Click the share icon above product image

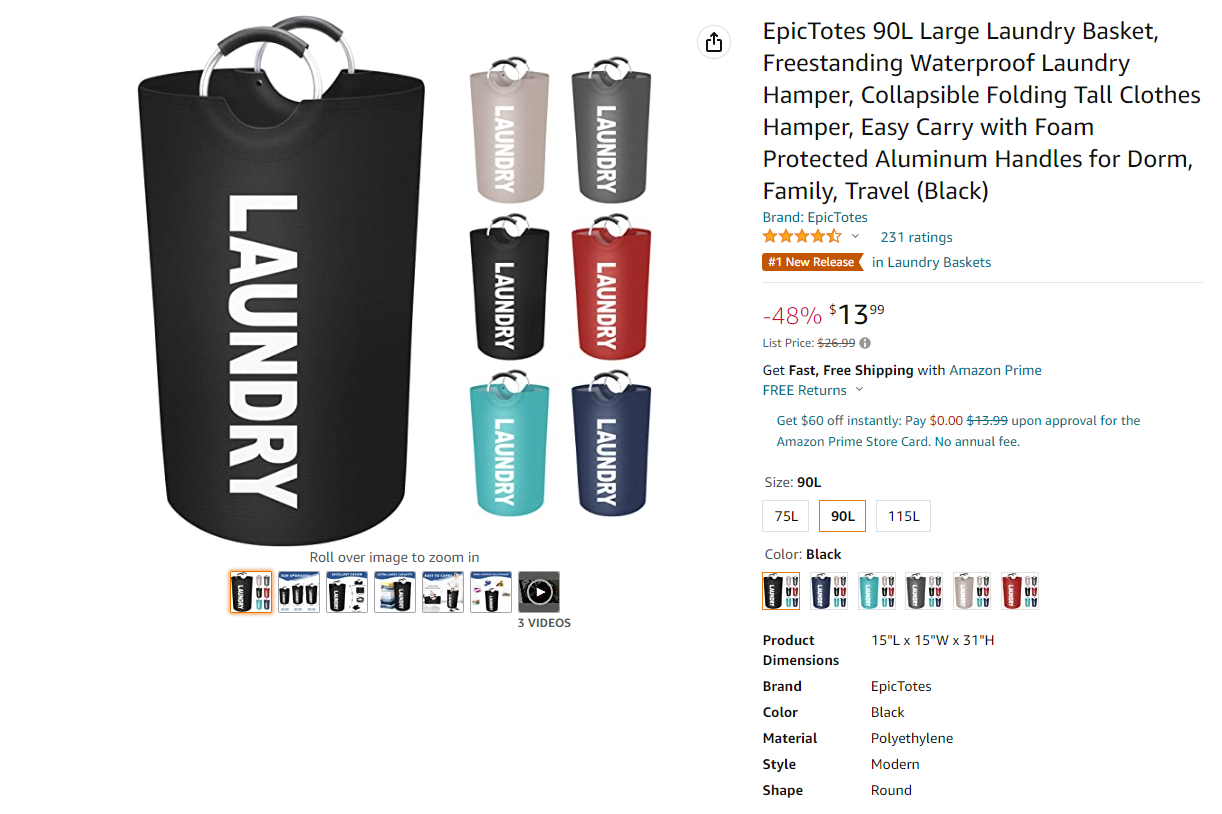click(x=713, y=42)
